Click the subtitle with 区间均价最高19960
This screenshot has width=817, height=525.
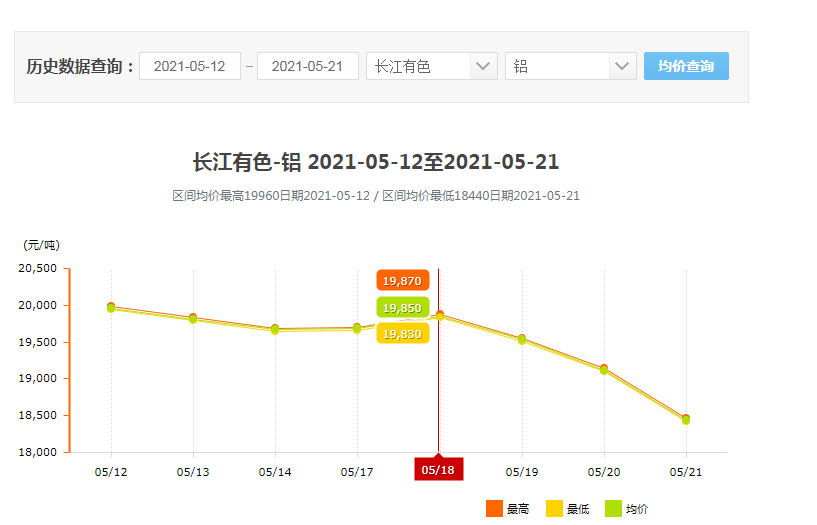pyautogui.click(x=376, y=196)
